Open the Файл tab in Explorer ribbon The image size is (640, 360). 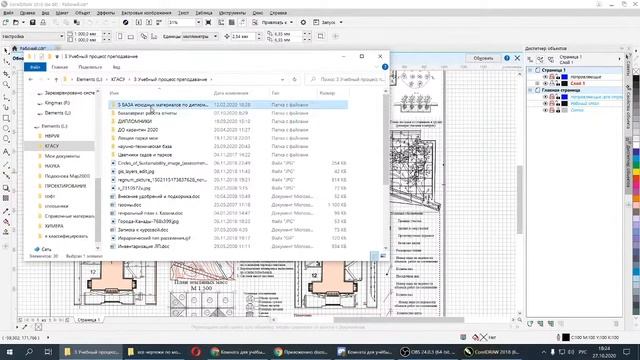[x=35, y=67]
